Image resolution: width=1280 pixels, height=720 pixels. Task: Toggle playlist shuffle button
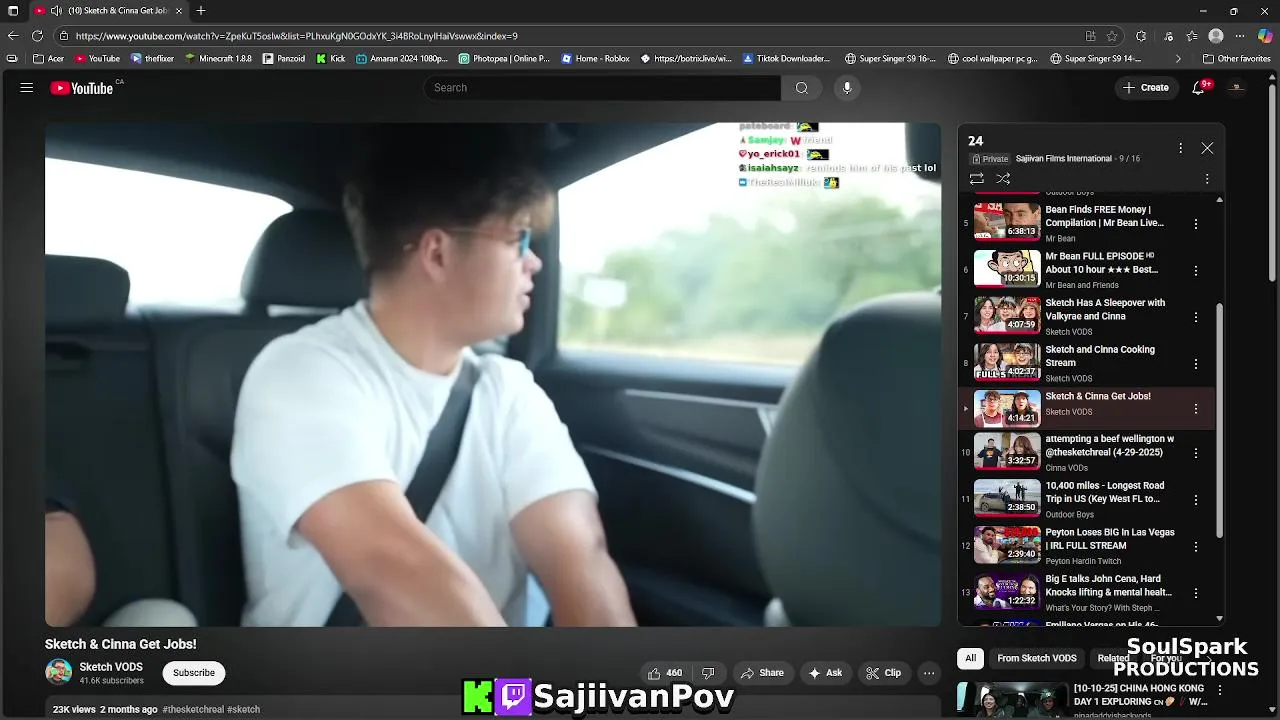coord(1003,179)
